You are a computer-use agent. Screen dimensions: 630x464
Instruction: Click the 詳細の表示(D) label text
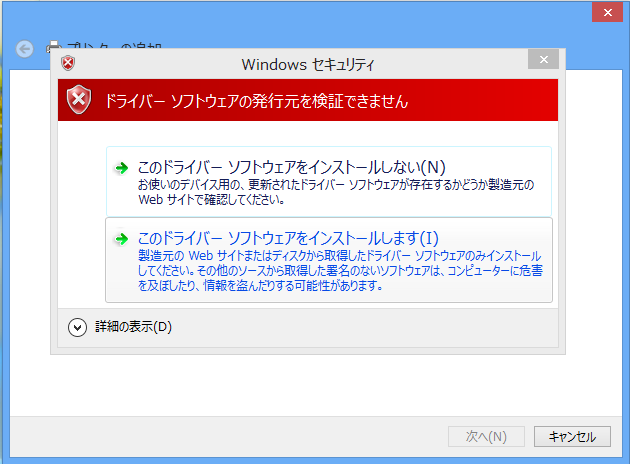click(x=133, y=327)
